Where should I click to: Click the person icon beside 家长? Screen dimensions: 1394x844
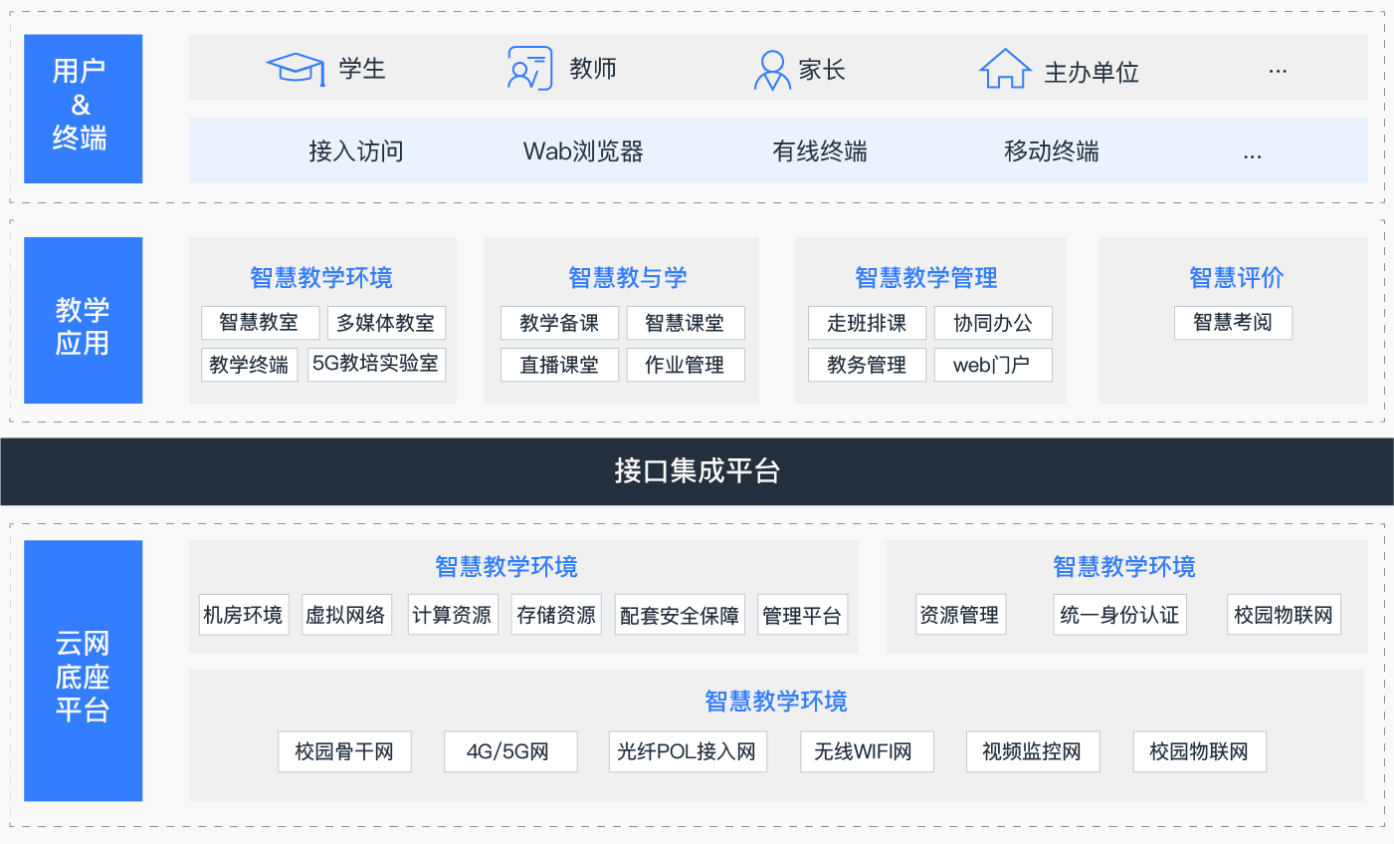[771, 70]
